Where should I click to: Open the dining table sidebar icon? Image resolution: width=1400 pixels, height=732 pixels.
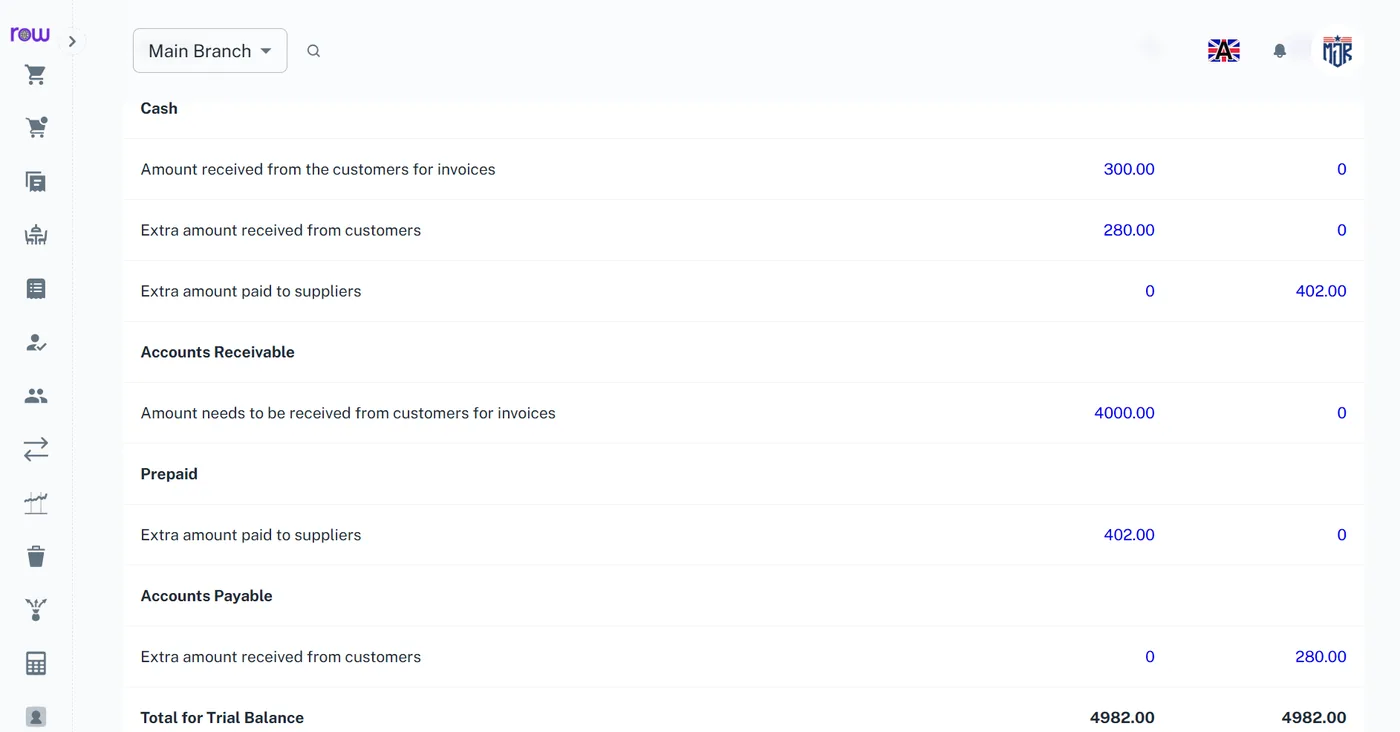[36, 235]
